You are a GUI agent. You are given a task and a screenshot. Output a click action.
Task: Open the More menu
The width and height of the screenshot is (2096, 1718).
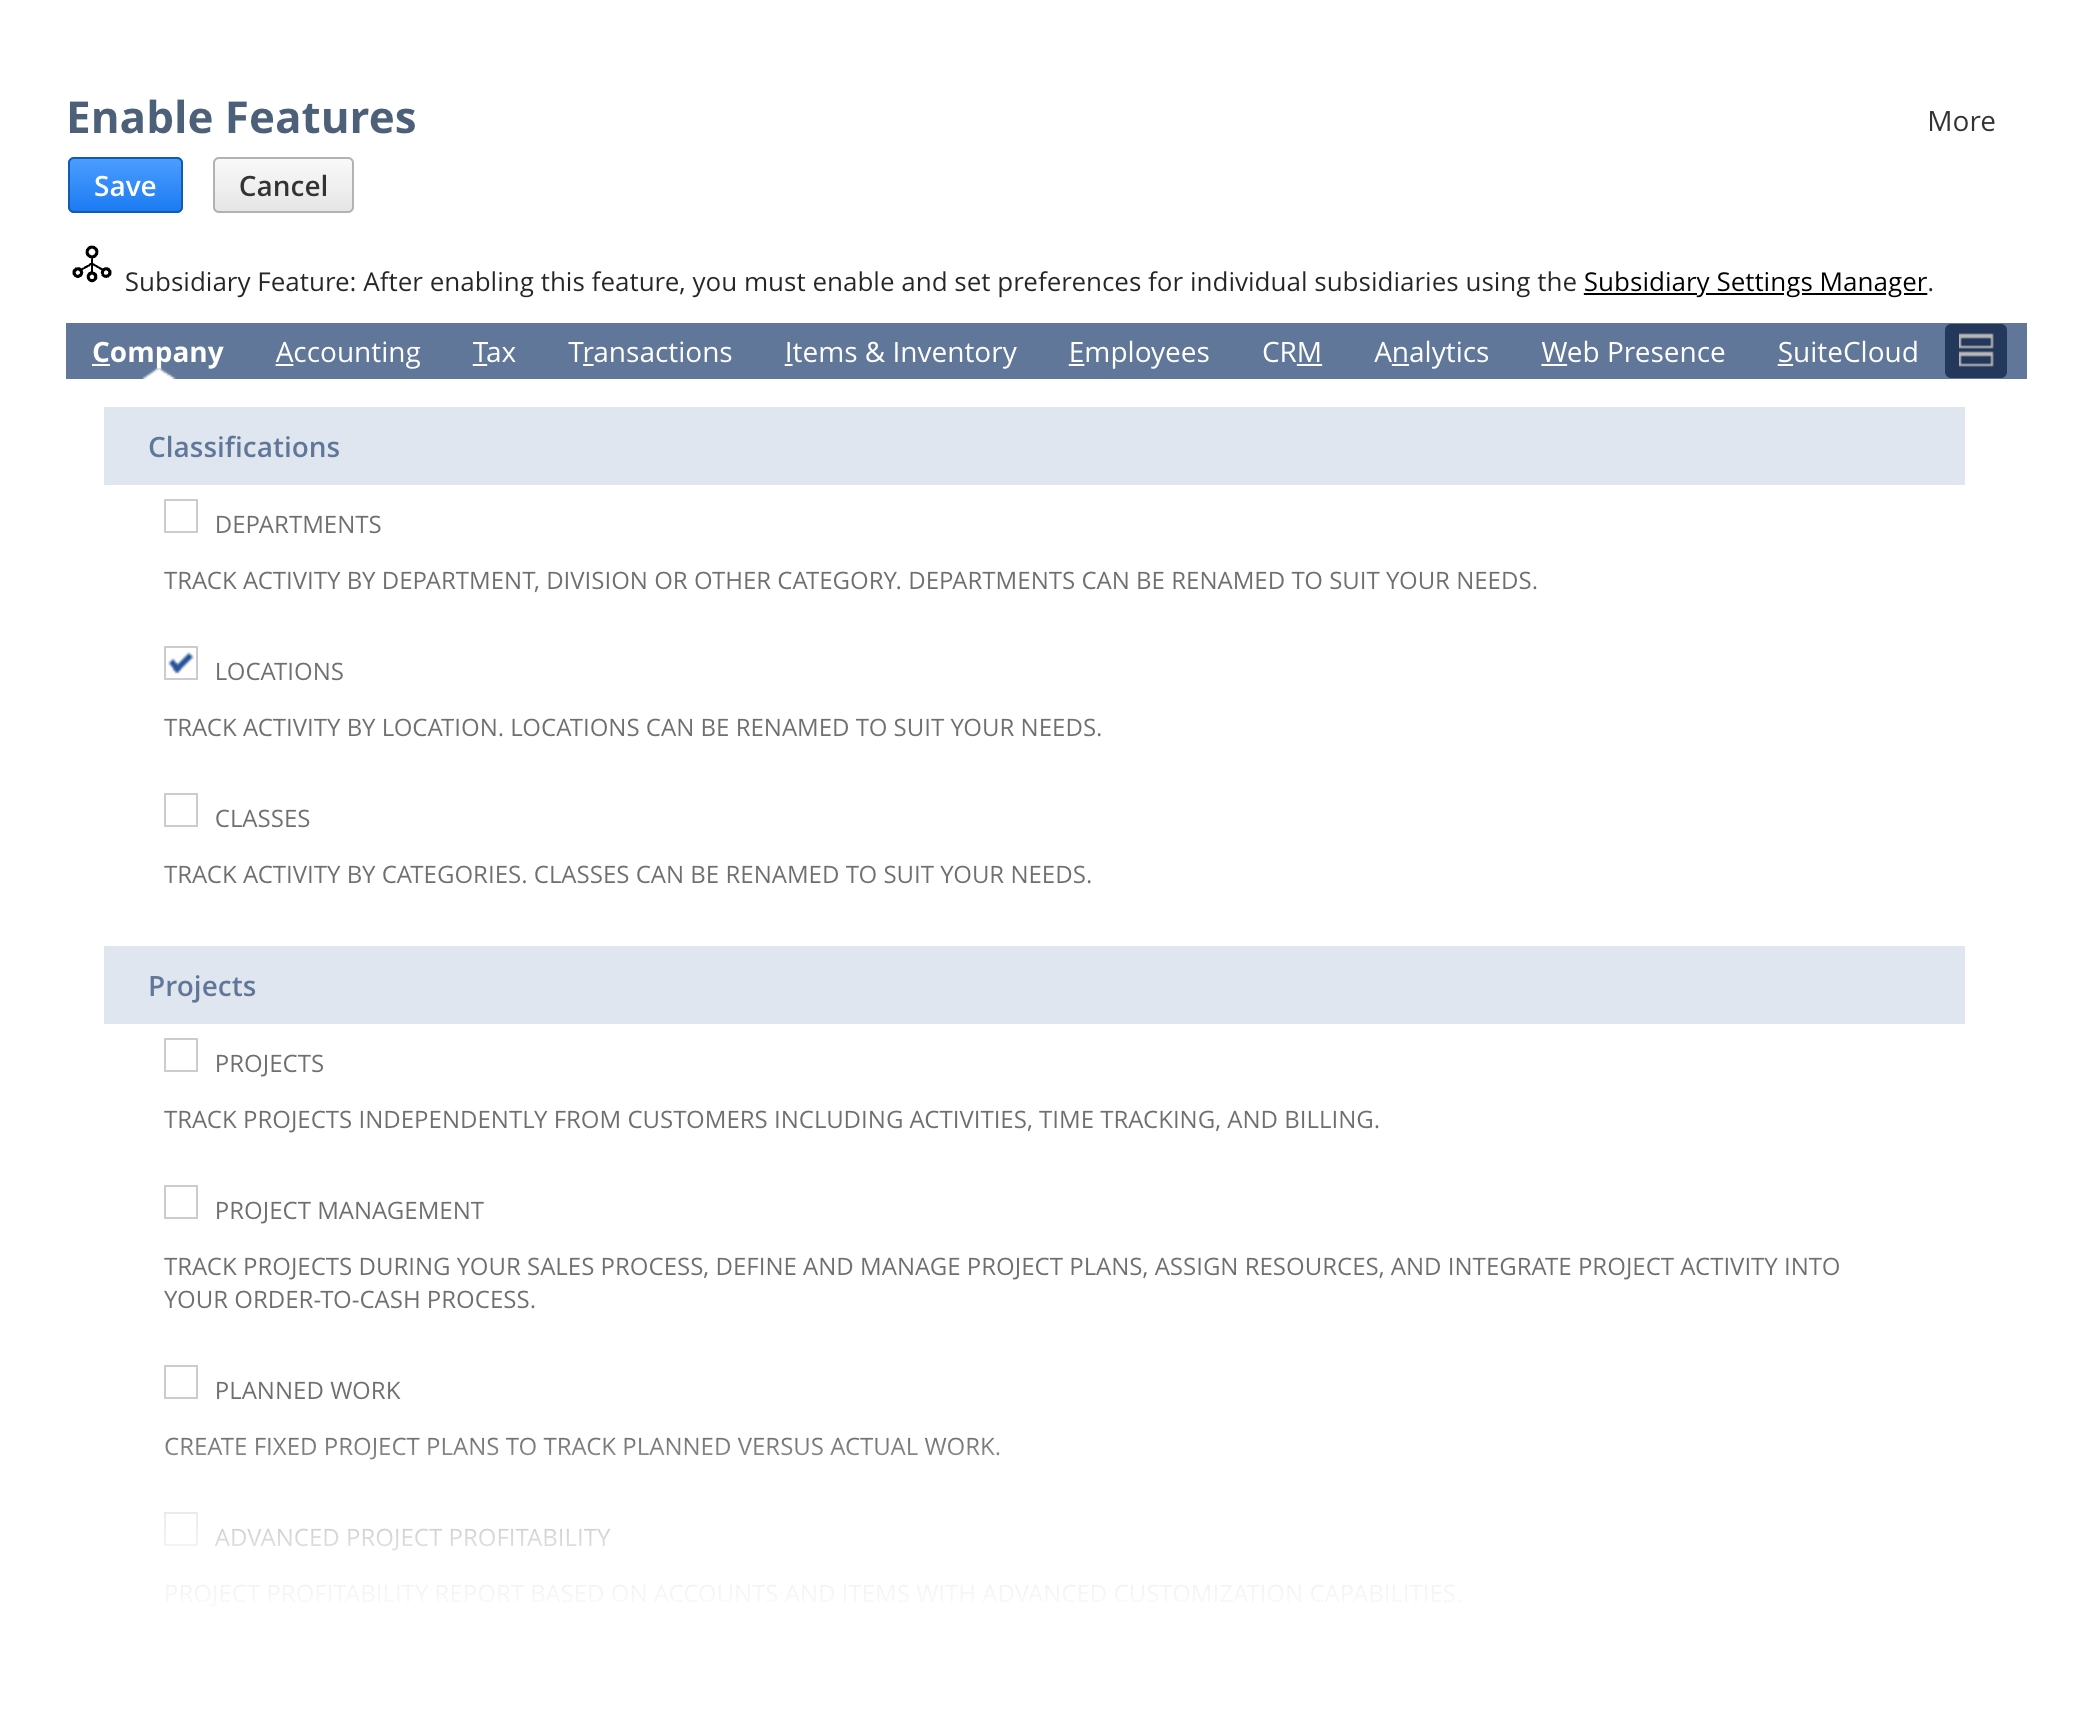pyautogui.click(x=1960, y=121)
